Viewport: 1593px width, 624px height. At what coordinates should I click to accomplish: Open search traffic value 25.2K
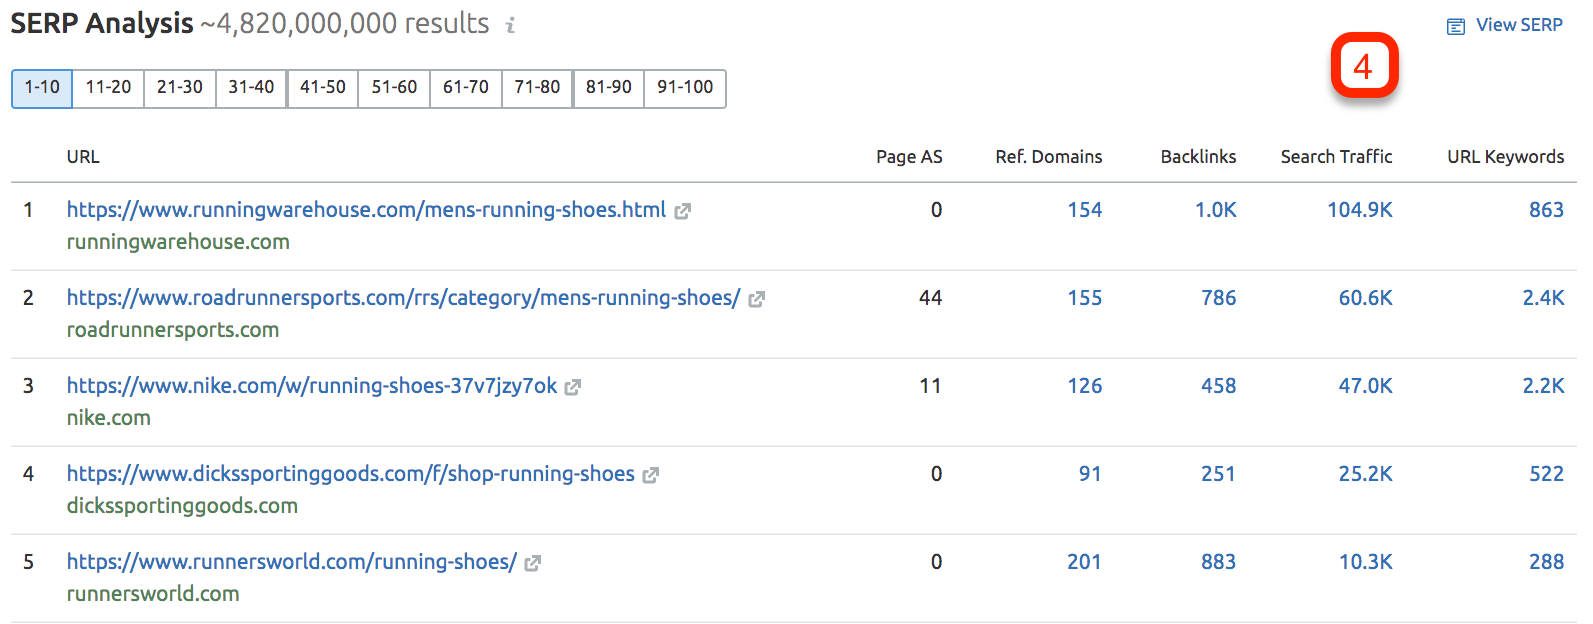(x=1366, y=474)
